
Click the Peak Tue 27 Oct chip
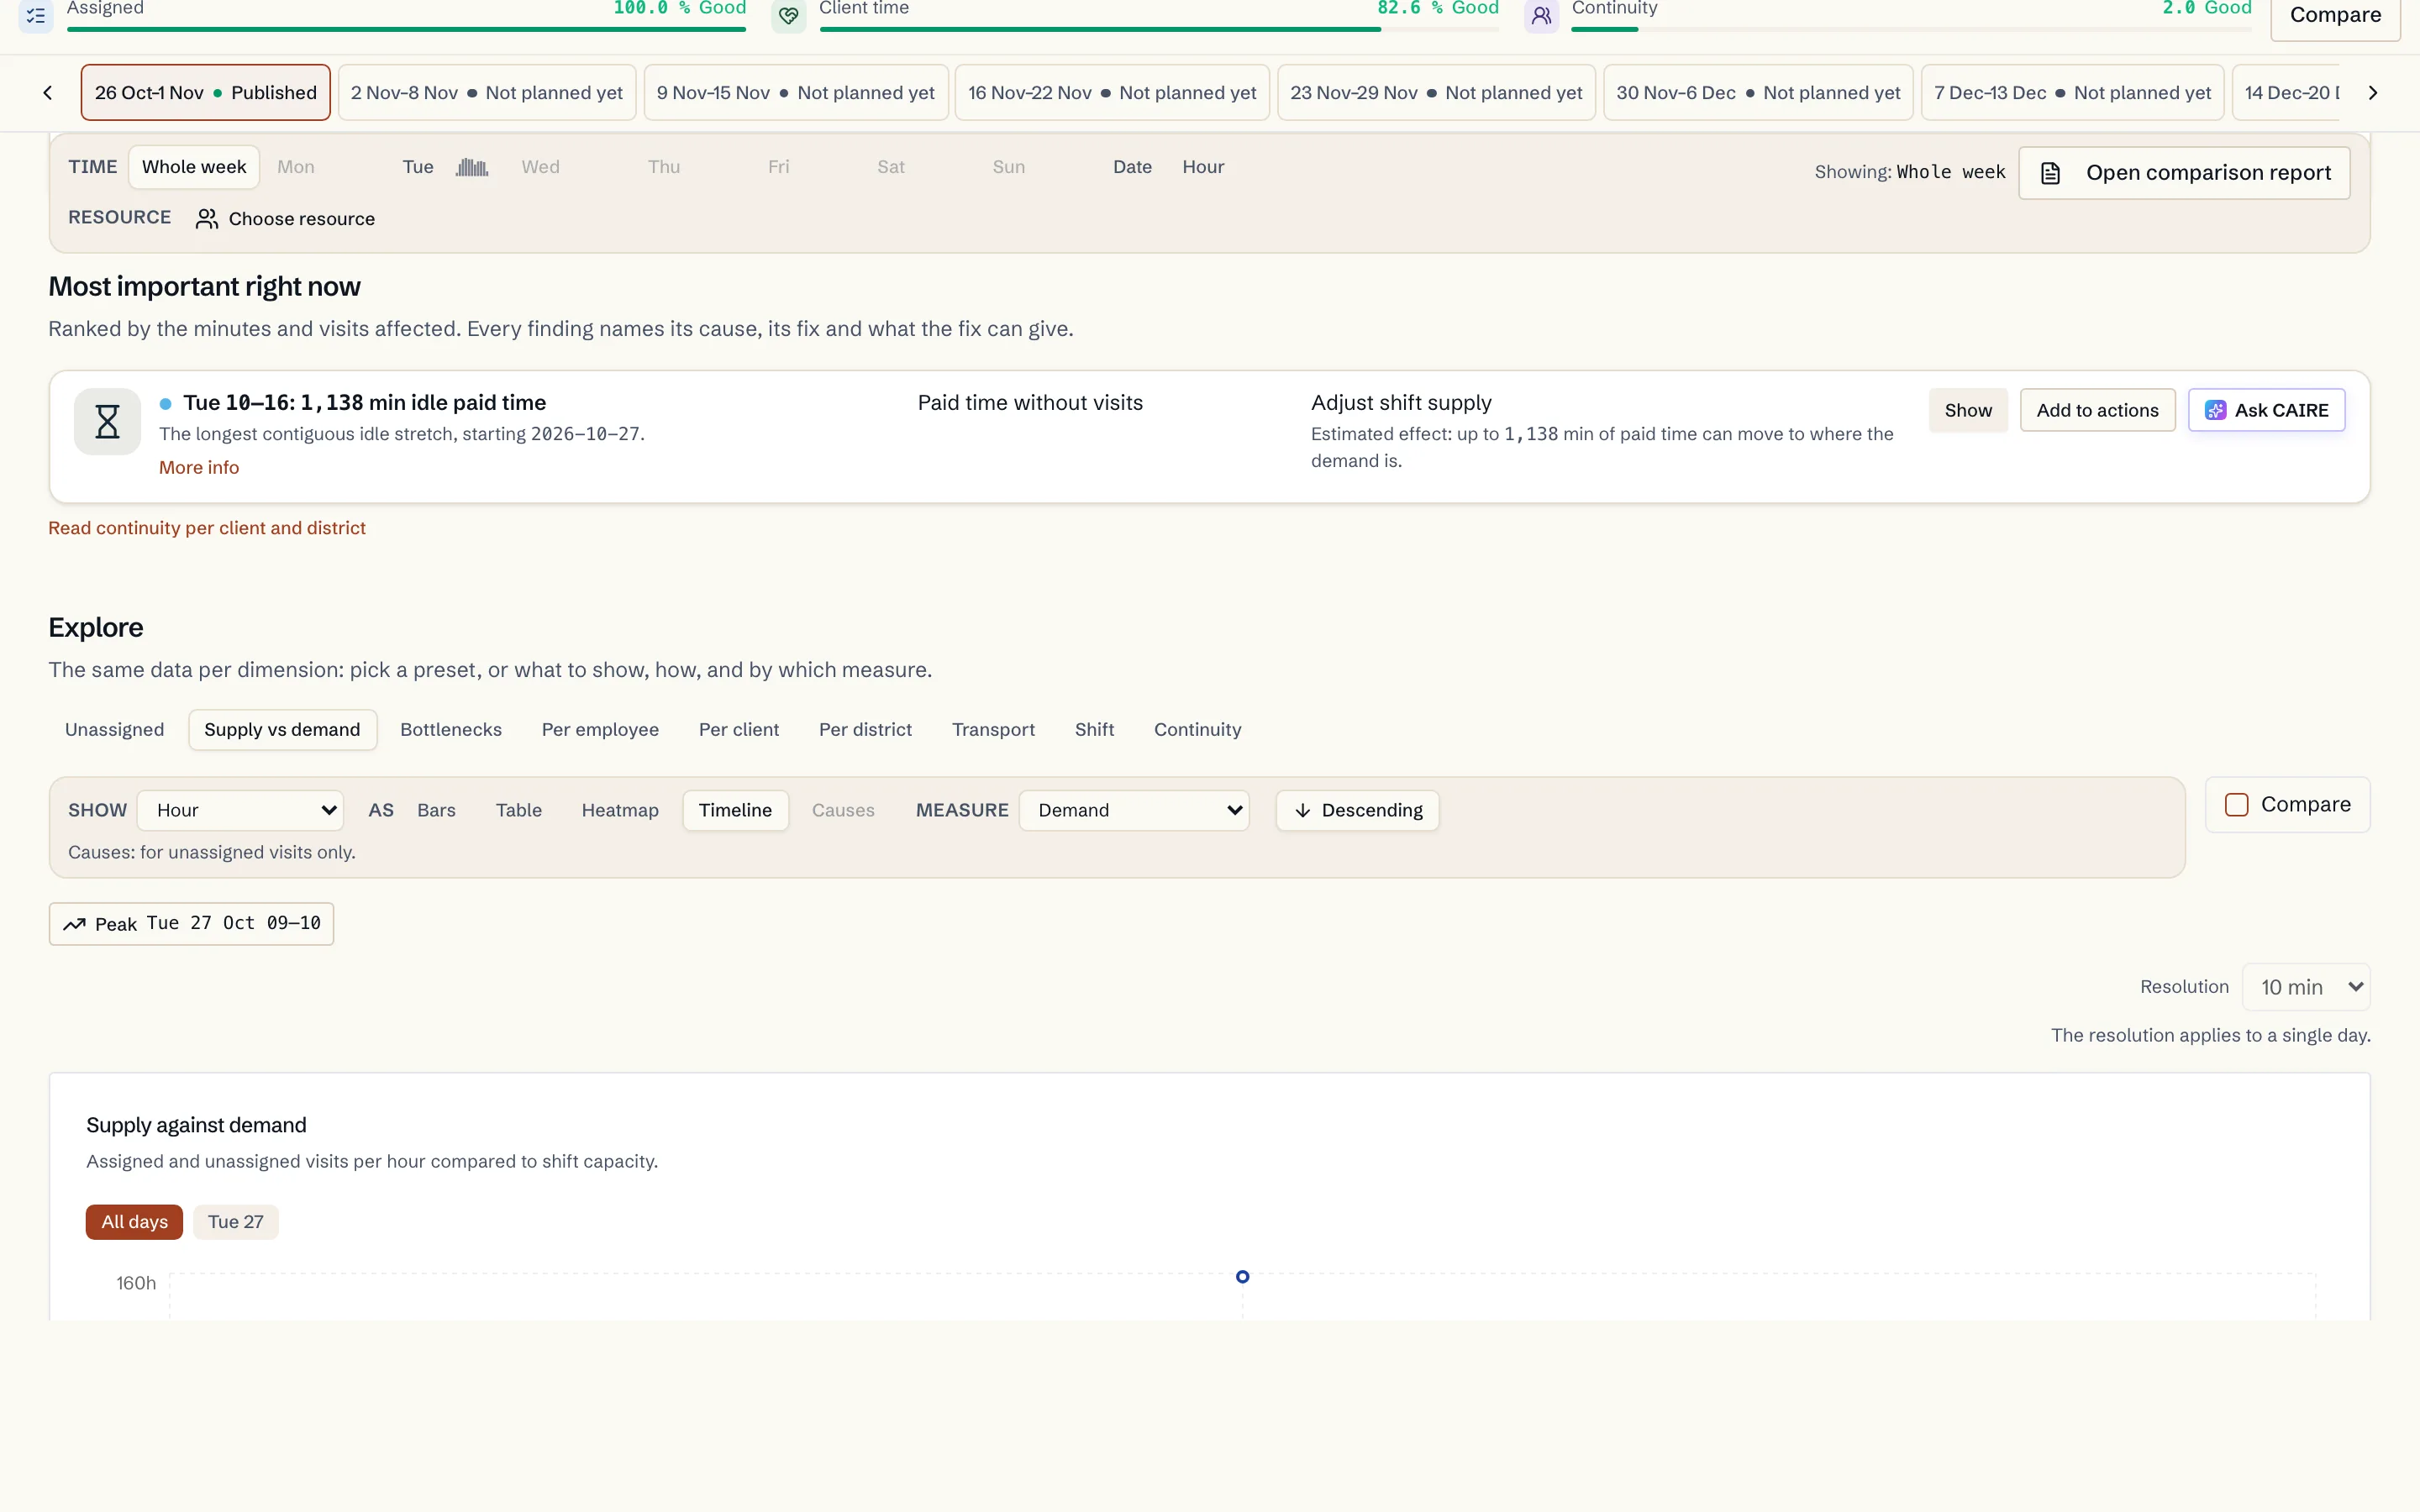(191, 924)
